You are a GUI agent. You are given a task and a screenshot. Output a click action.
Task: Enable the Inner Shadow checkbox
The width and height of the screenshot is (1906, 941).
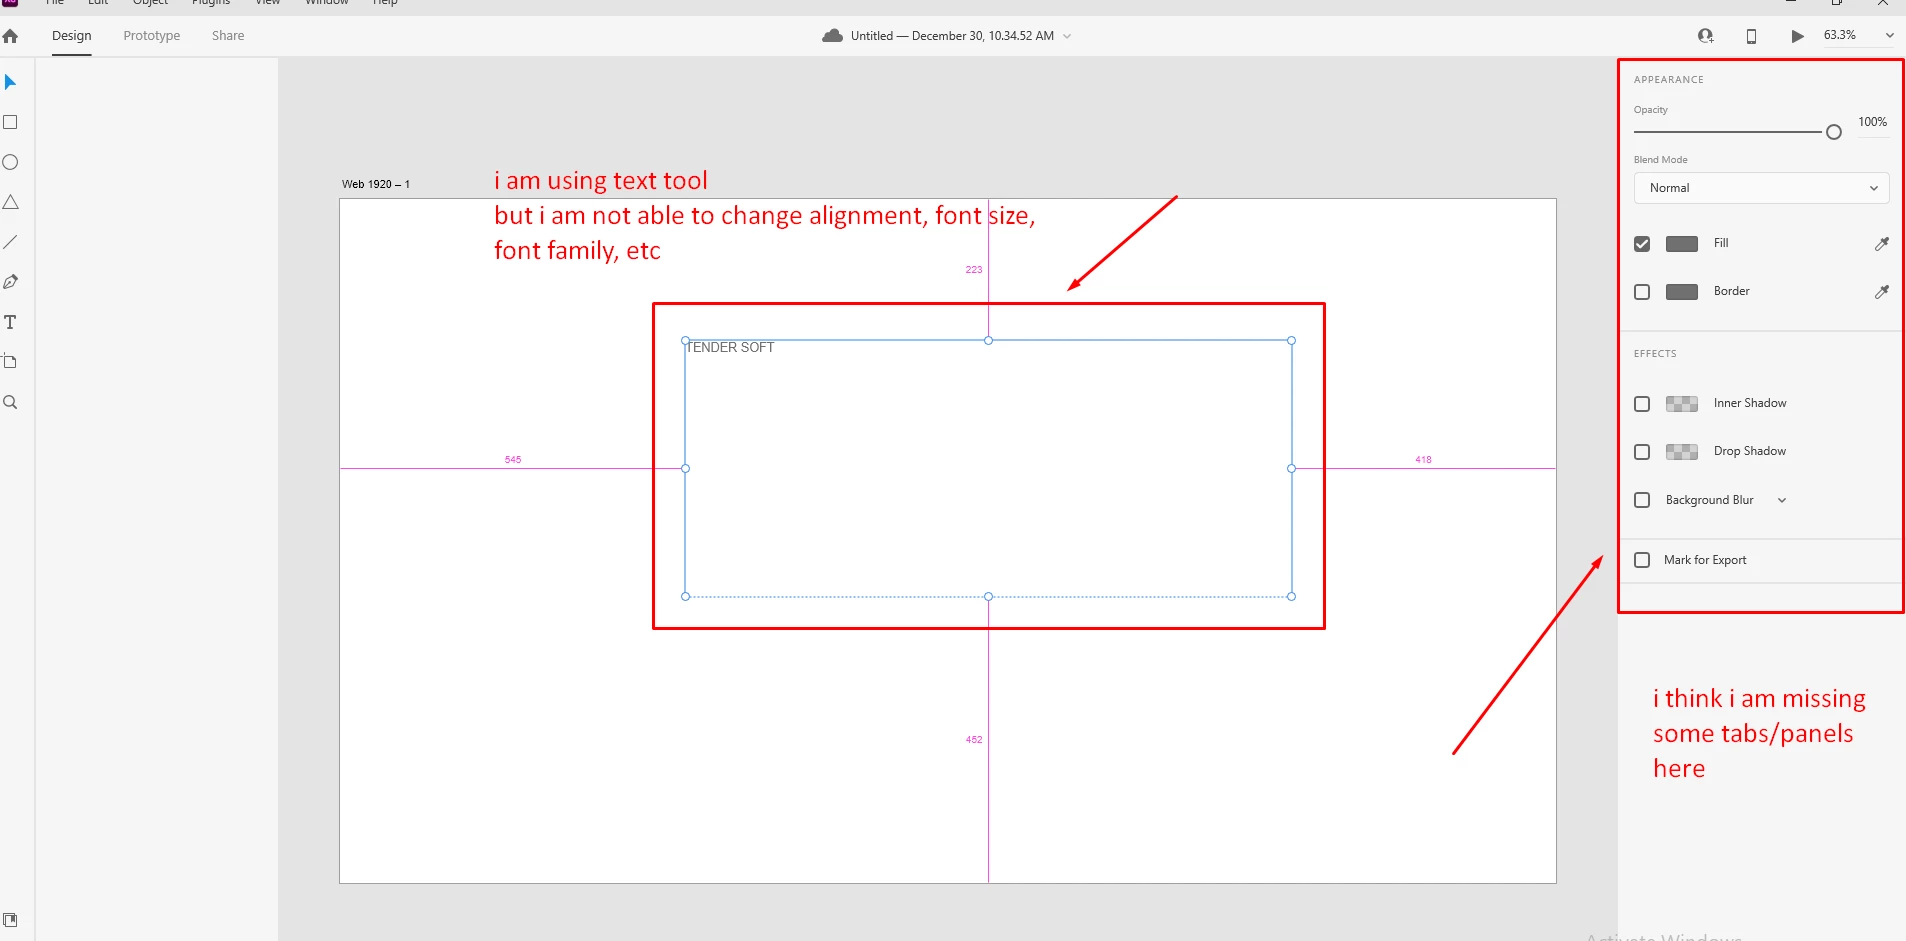pyautogui.click(x=1642, y=404)
